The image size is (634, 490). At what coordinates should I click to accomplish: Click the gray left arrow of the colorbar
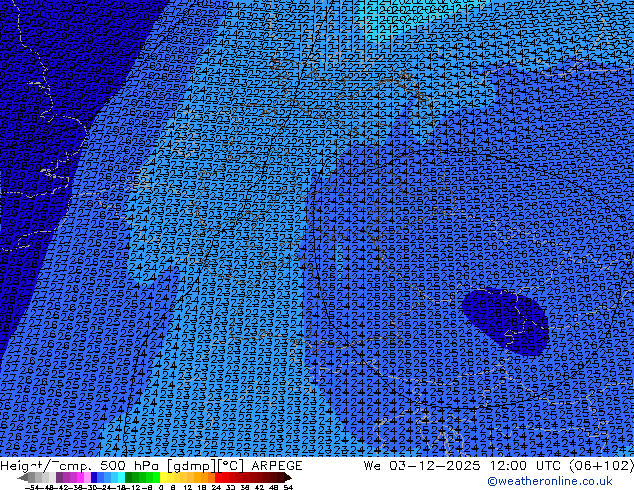point(23,477)
